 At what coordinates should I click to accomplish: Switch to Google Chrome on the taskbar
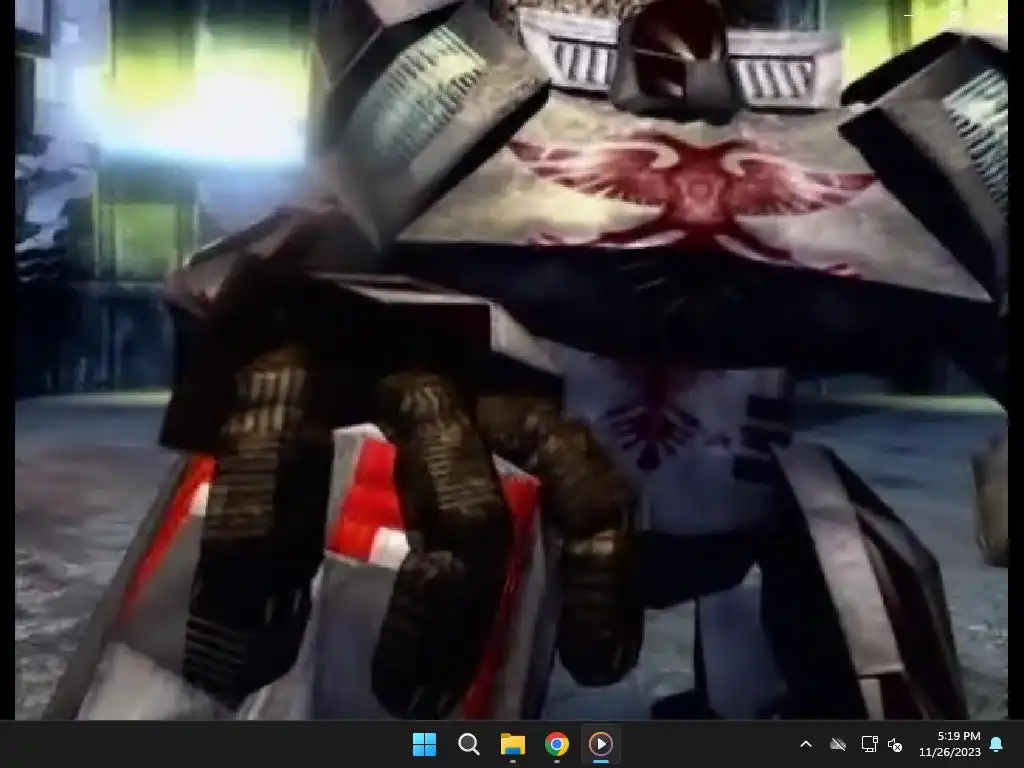click(557, 744)
